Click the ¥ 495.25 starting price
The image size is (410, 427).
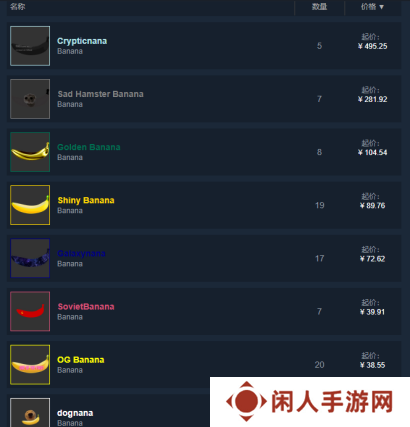373,46
